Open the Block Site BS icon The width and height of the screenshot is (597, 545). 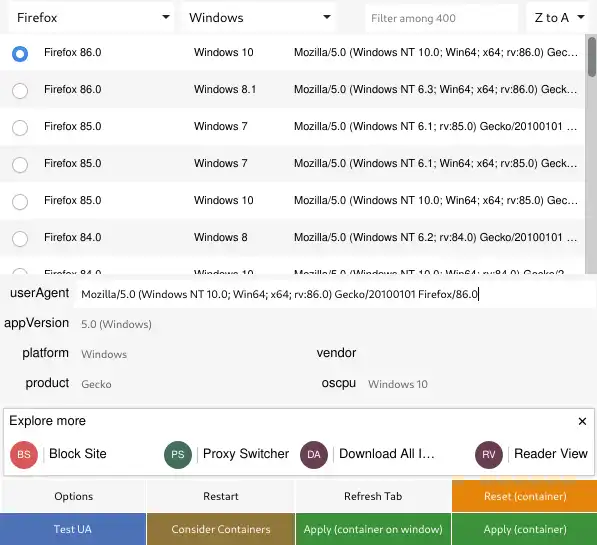24,454
